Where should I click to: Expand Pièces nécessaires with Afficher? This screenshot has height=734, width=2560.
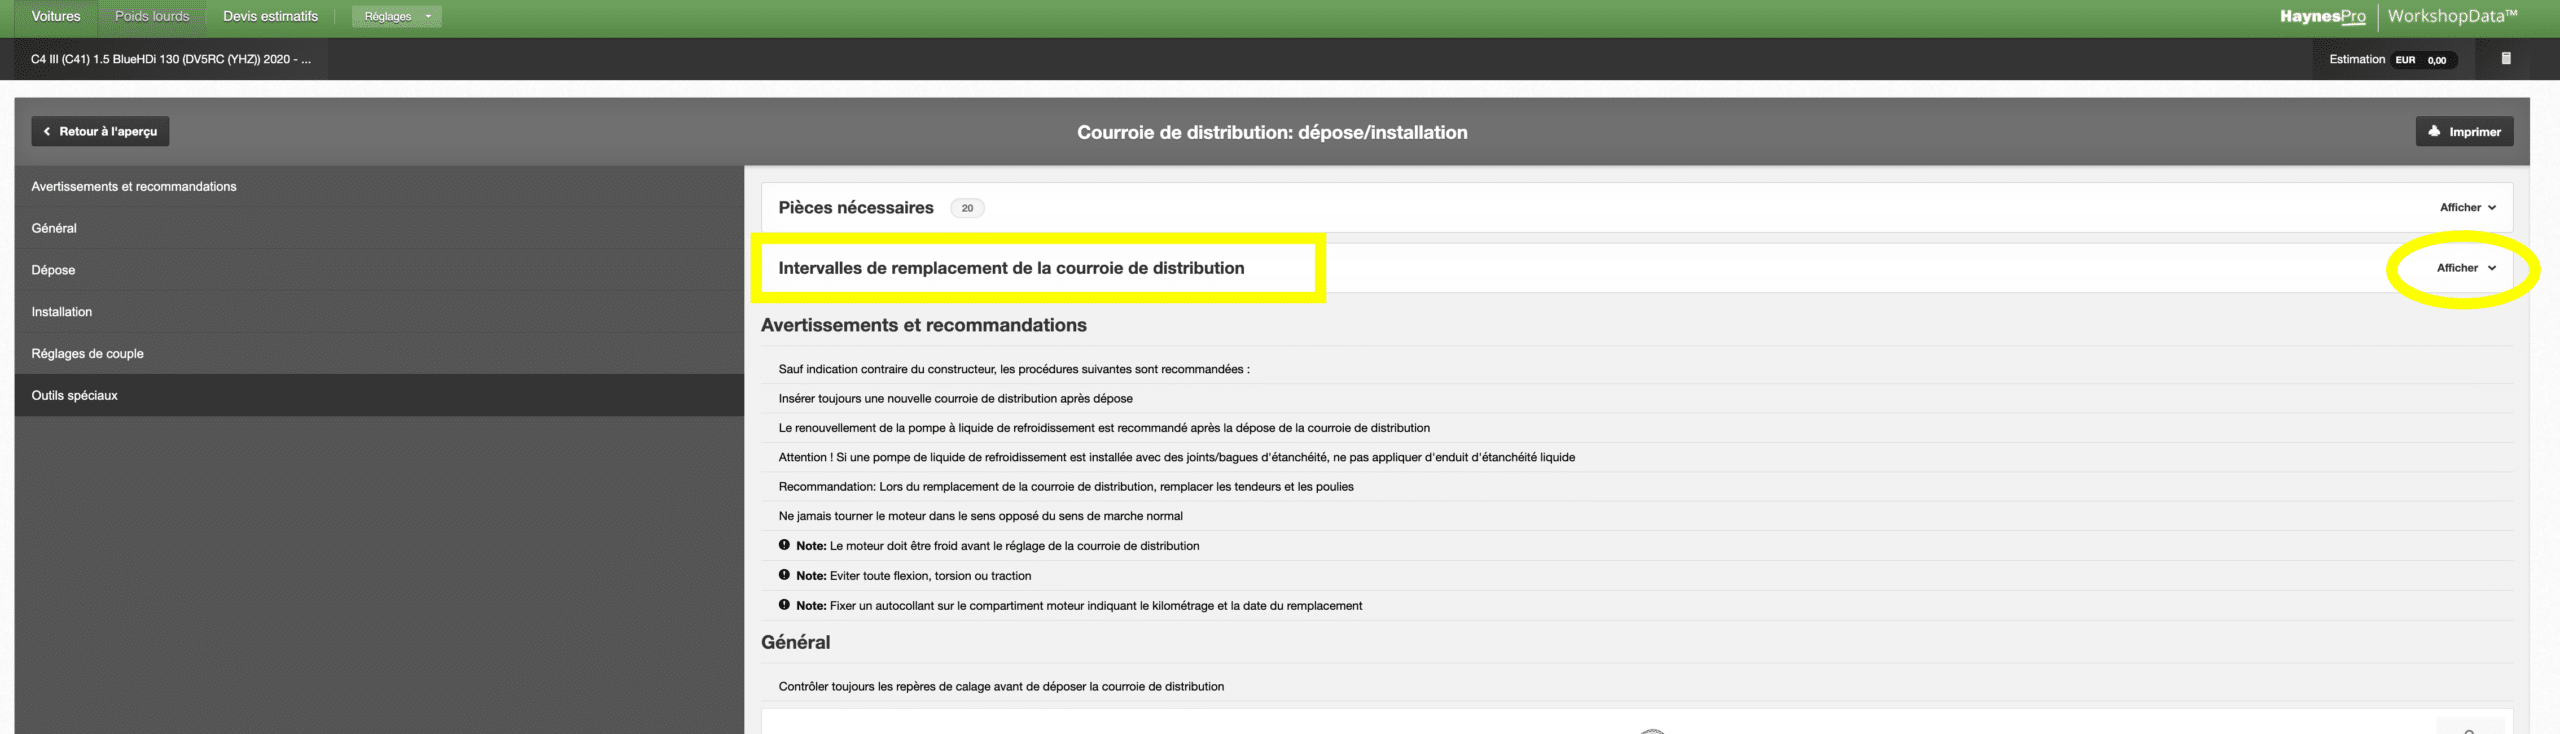(2467, 208)
